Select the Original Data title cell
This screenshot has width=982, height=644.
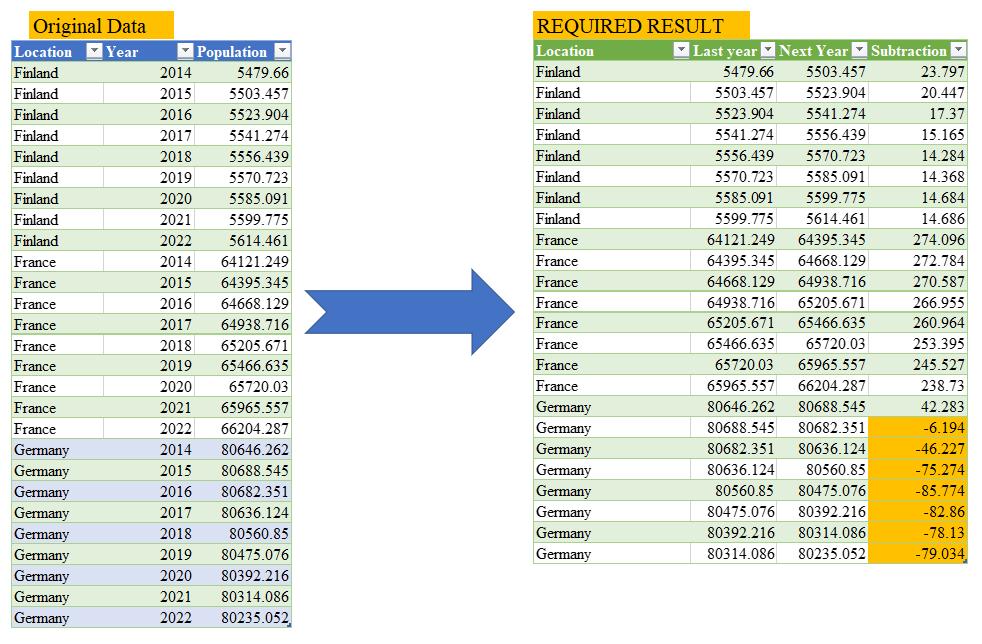click(101, 26)
